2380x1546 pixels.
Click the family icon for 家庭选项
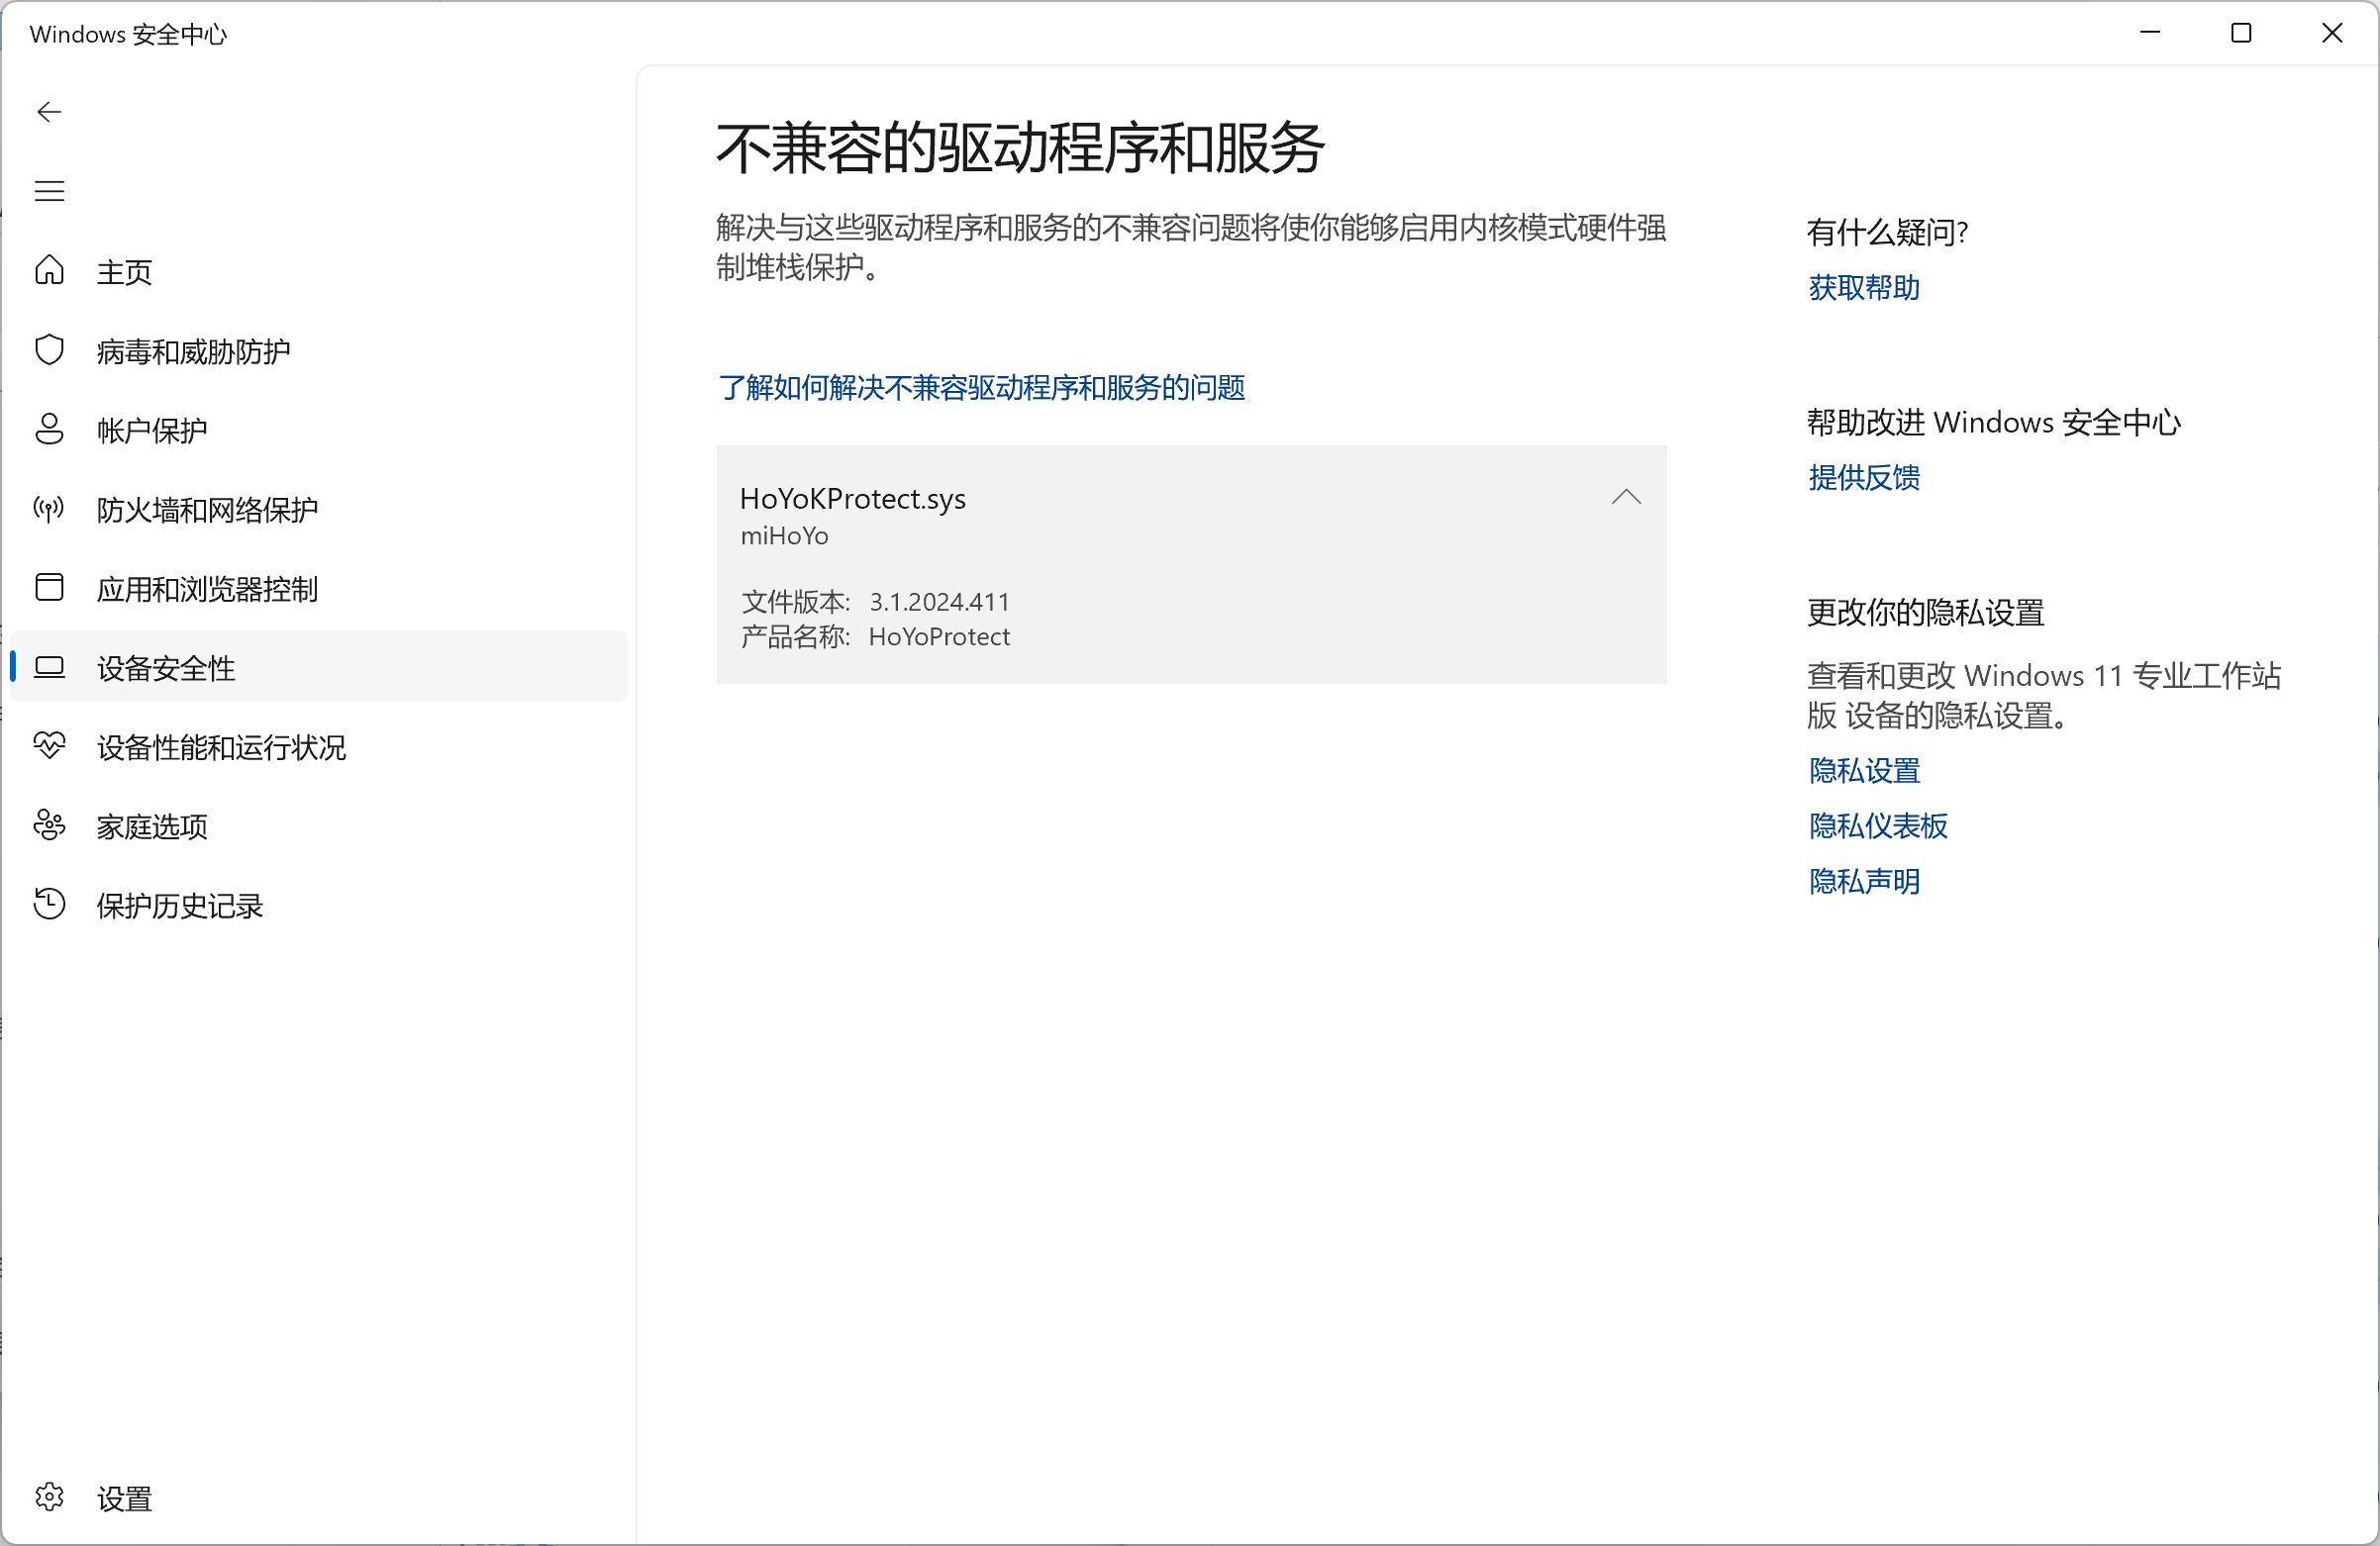coord(49,825)
